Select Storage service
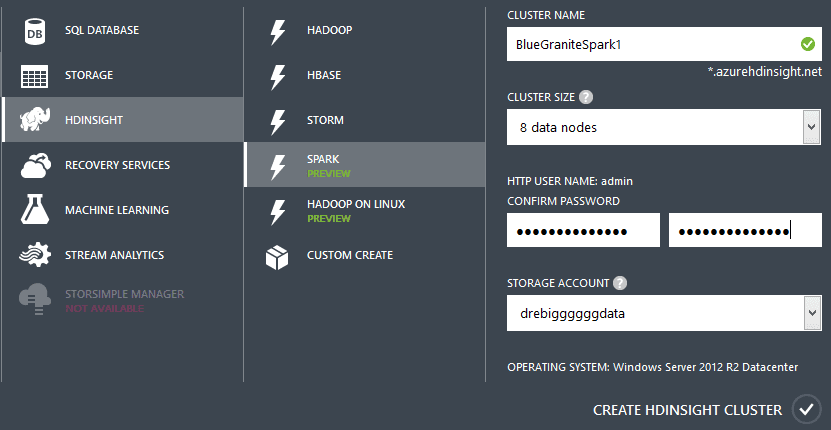The image size is (831, 430). coord(122,75)
